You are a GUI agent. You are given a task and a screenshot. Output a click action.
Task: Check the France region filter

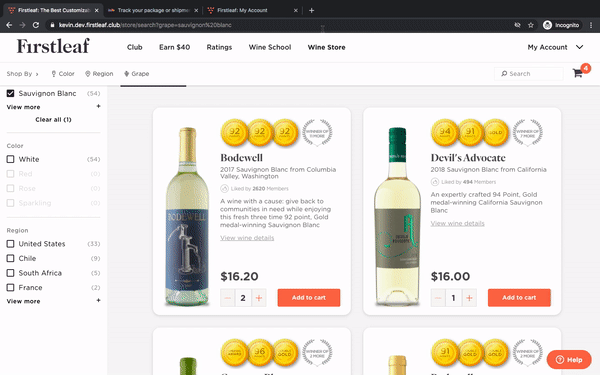pos(10,287)
